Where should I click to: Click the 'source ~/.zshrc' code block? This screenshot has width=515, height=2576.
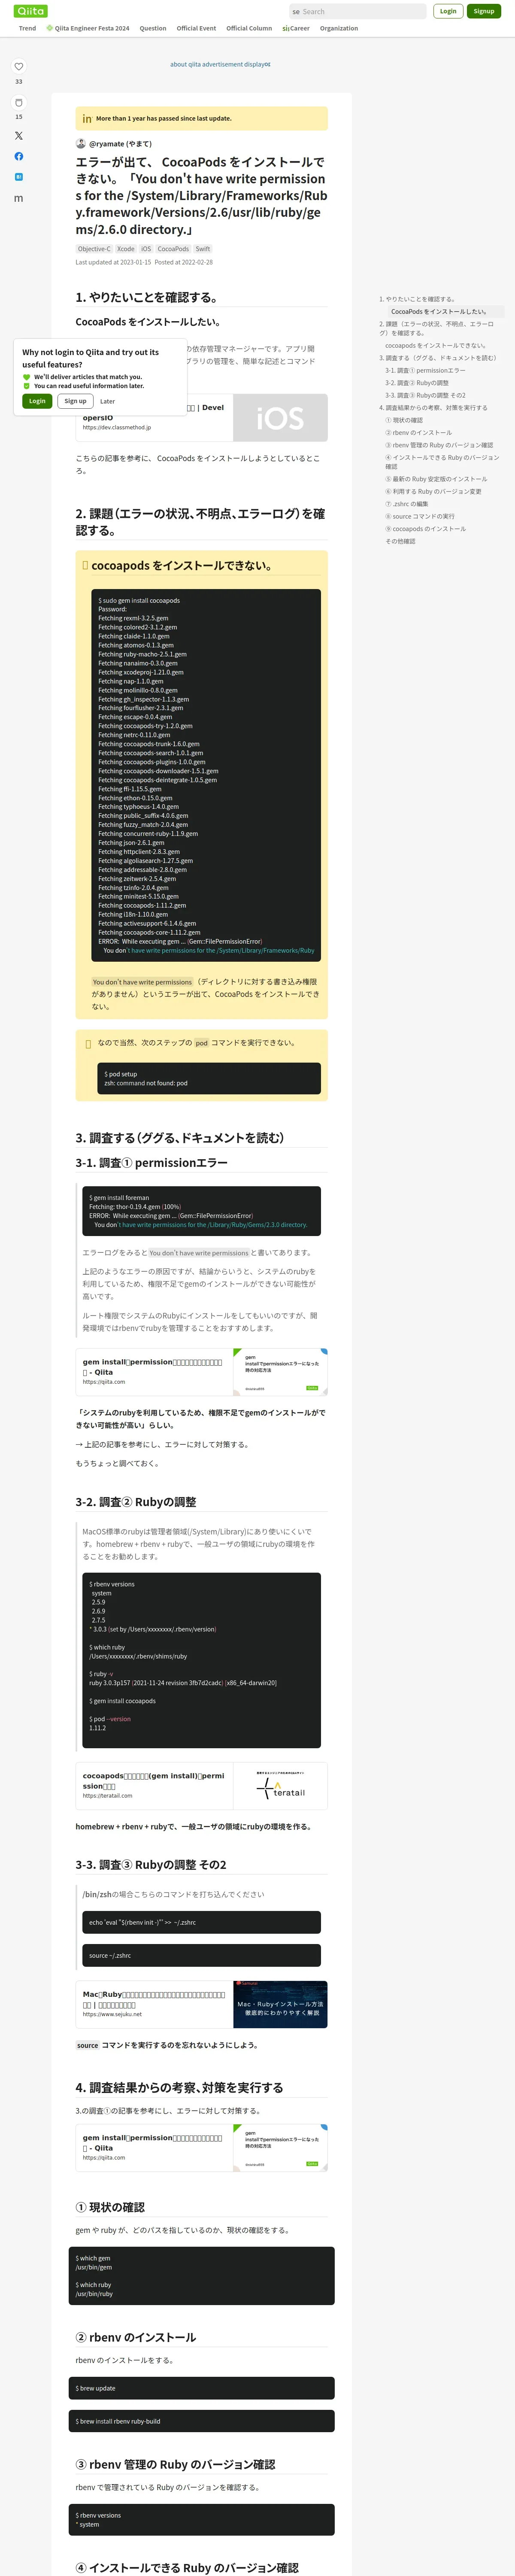point(202,1955)
